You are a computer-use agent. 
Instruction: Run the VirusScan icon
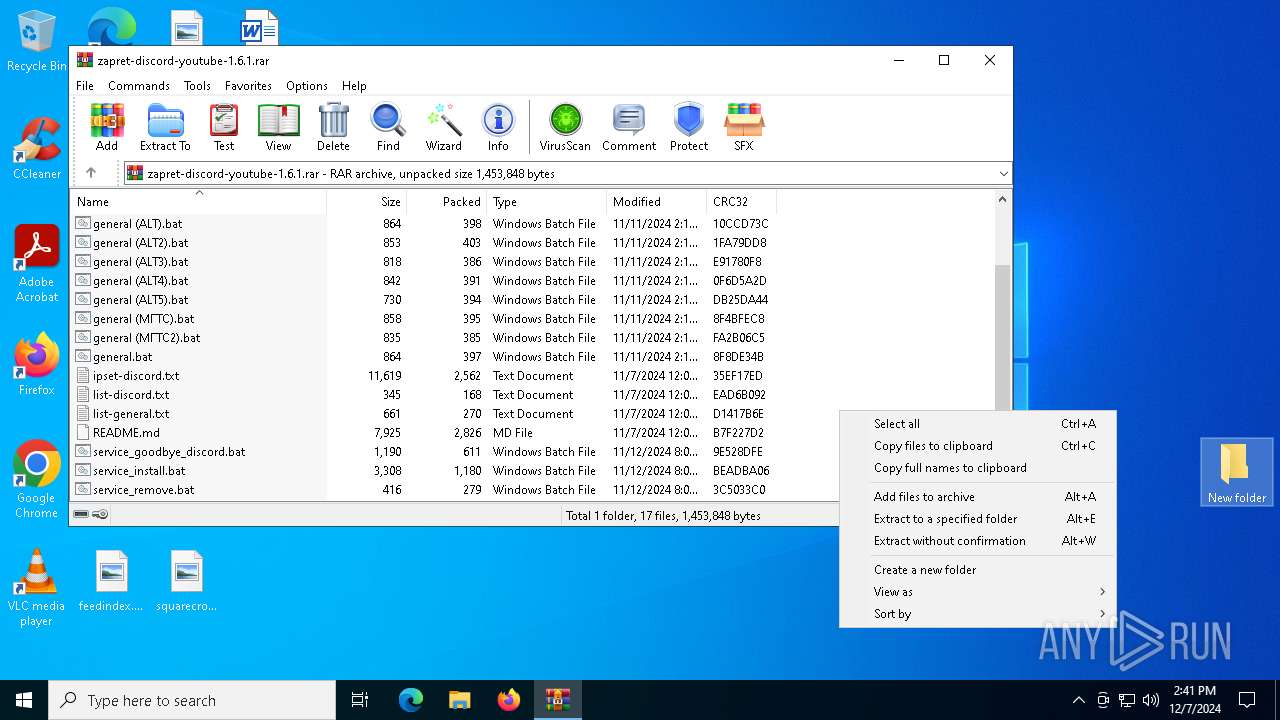[565, 127]
